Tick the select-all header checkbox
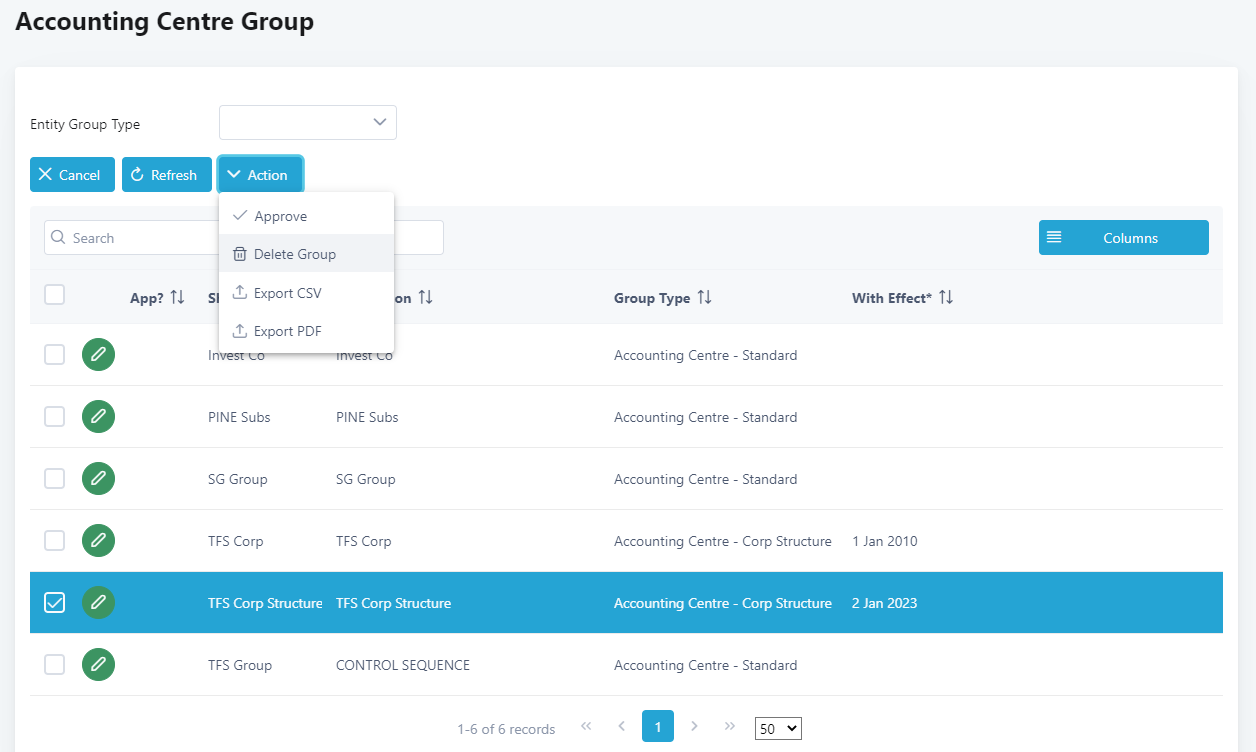 [55, 294]
